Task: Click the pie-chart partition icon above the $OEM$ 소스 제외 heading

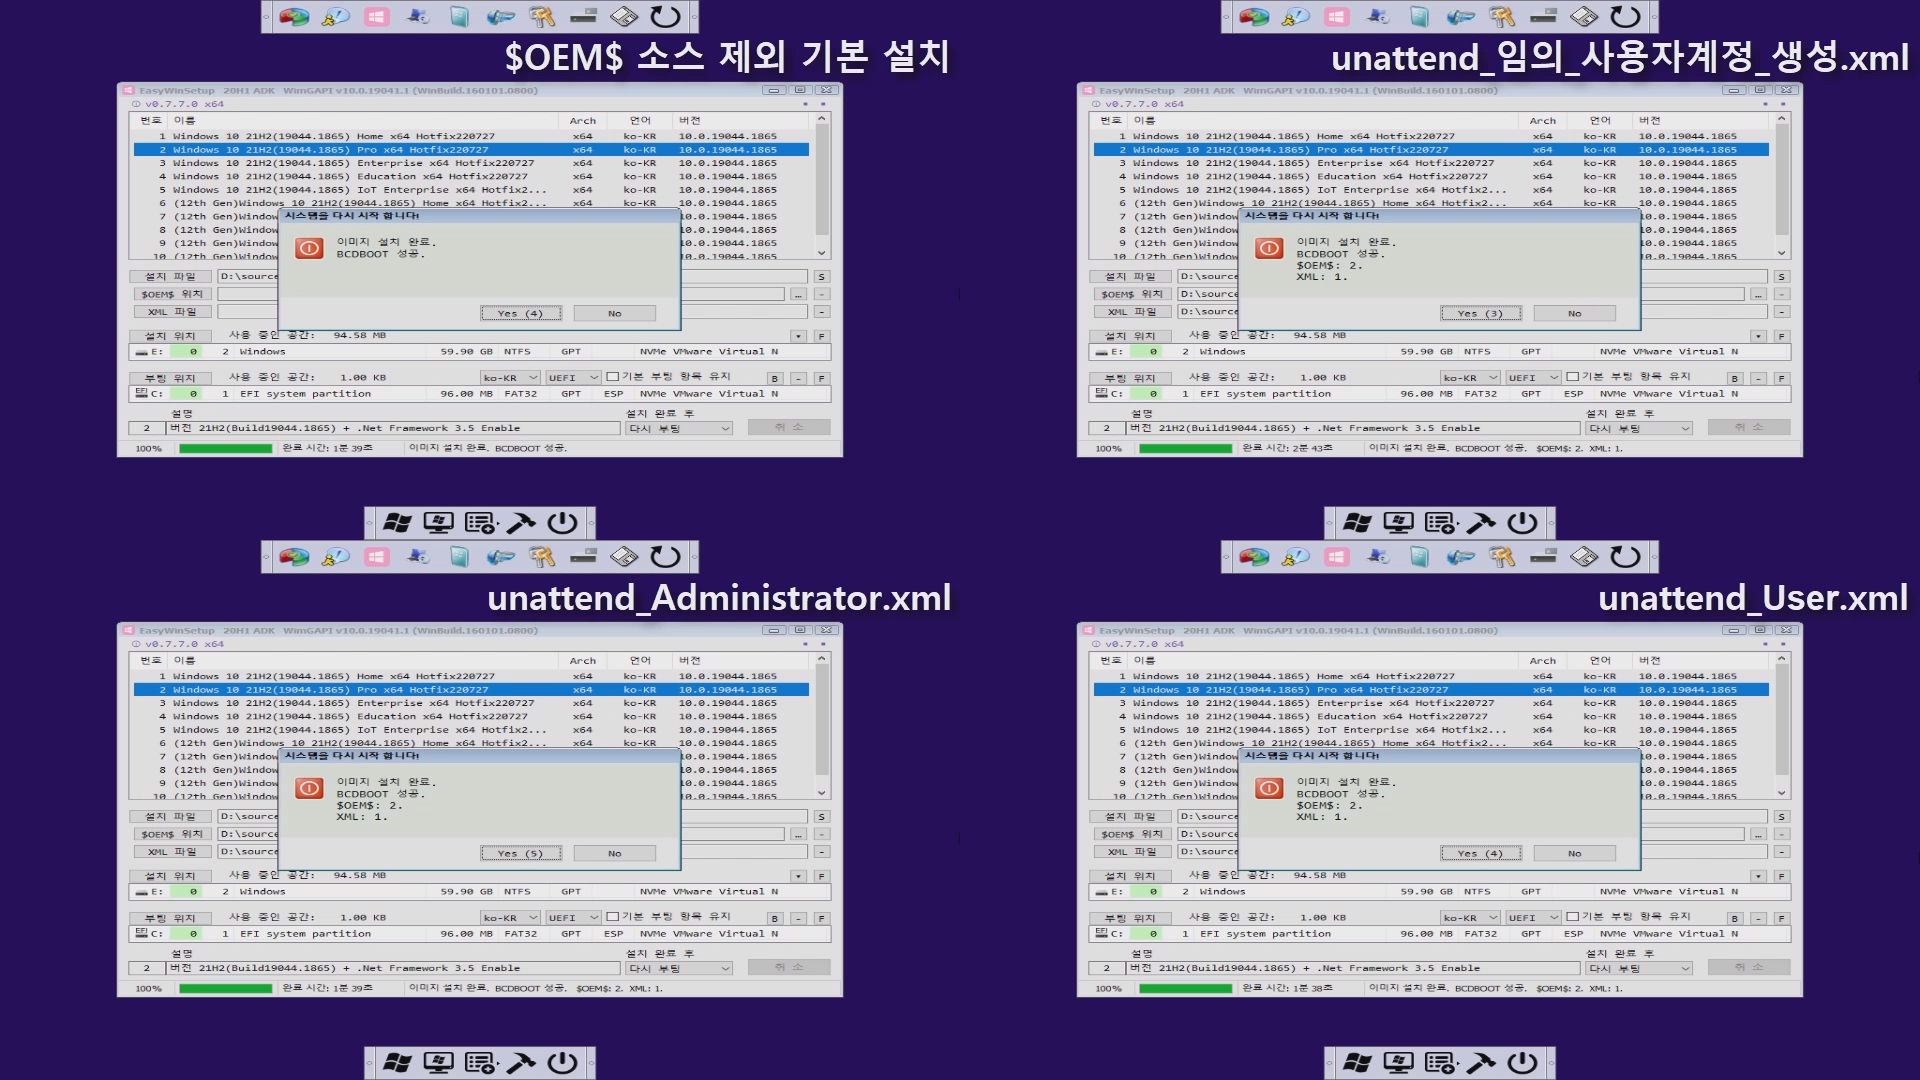Action: coord(293,17)
